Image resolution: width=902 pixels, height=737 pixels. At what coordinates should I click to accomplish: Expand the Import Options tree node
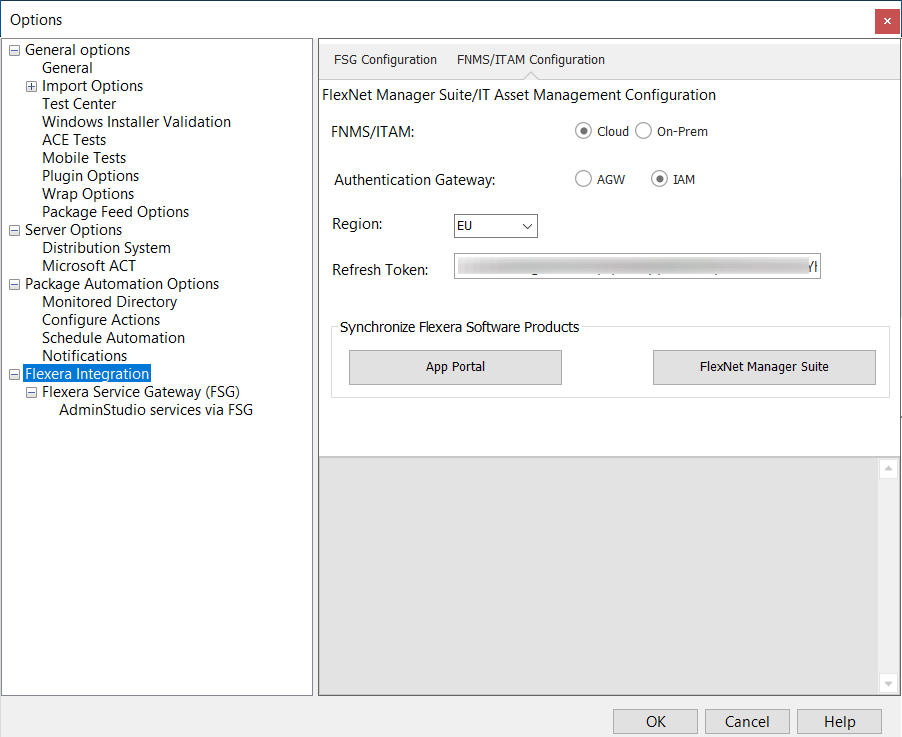32,87
